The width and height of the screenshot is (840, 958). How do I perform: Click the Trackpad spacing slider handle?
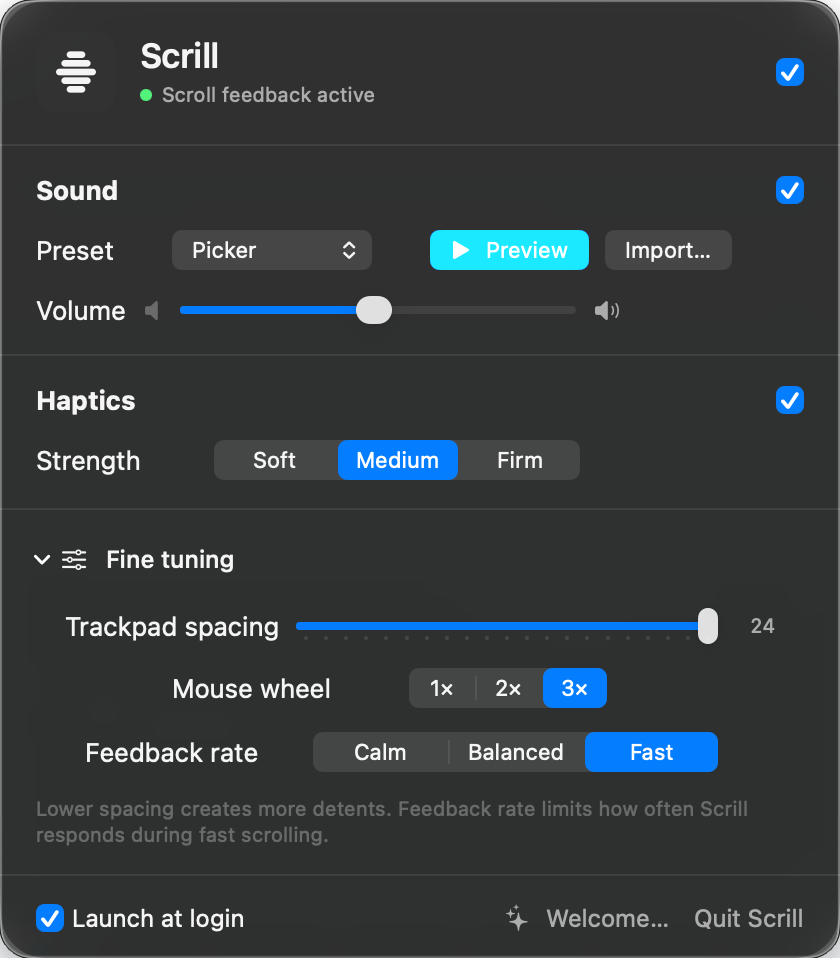(x=707, y=626)
